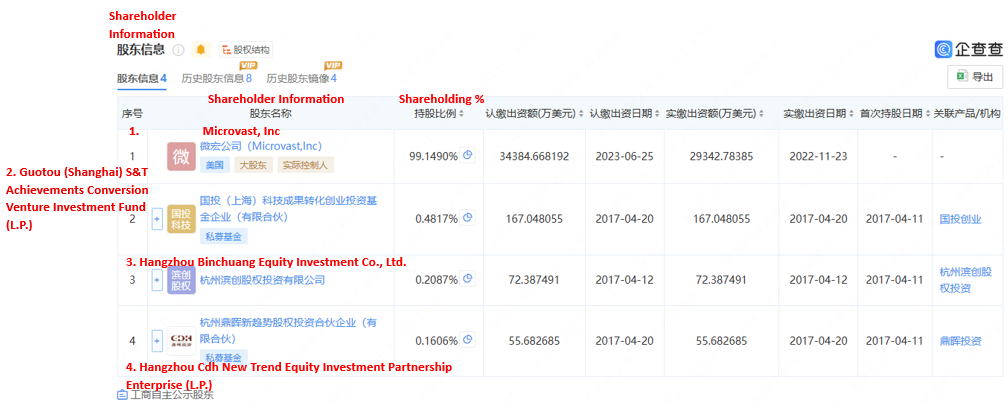Click the pie chart icon next to 0.2087%
1008x411 pixels.
pyautogui.click(x=468, y=280)
